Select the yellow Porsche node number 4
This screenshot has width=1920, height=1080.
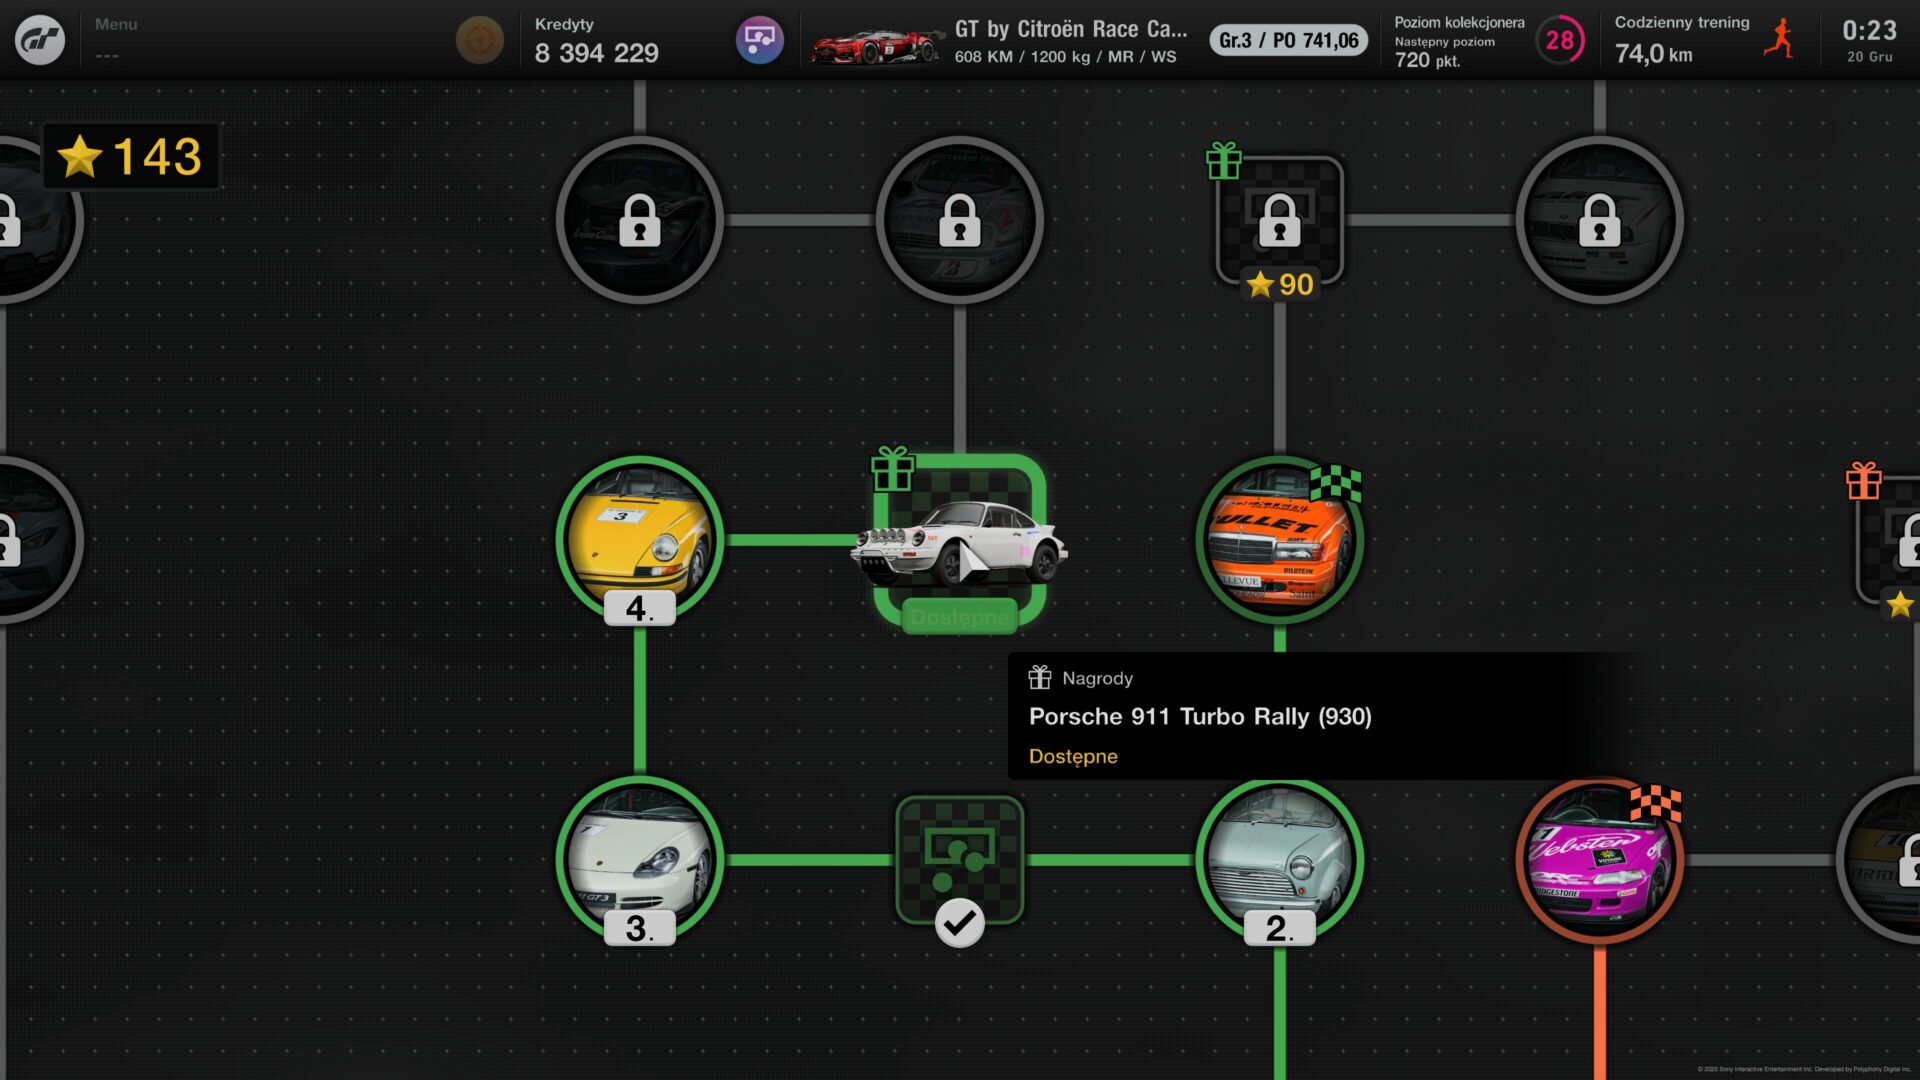(640, 540)
